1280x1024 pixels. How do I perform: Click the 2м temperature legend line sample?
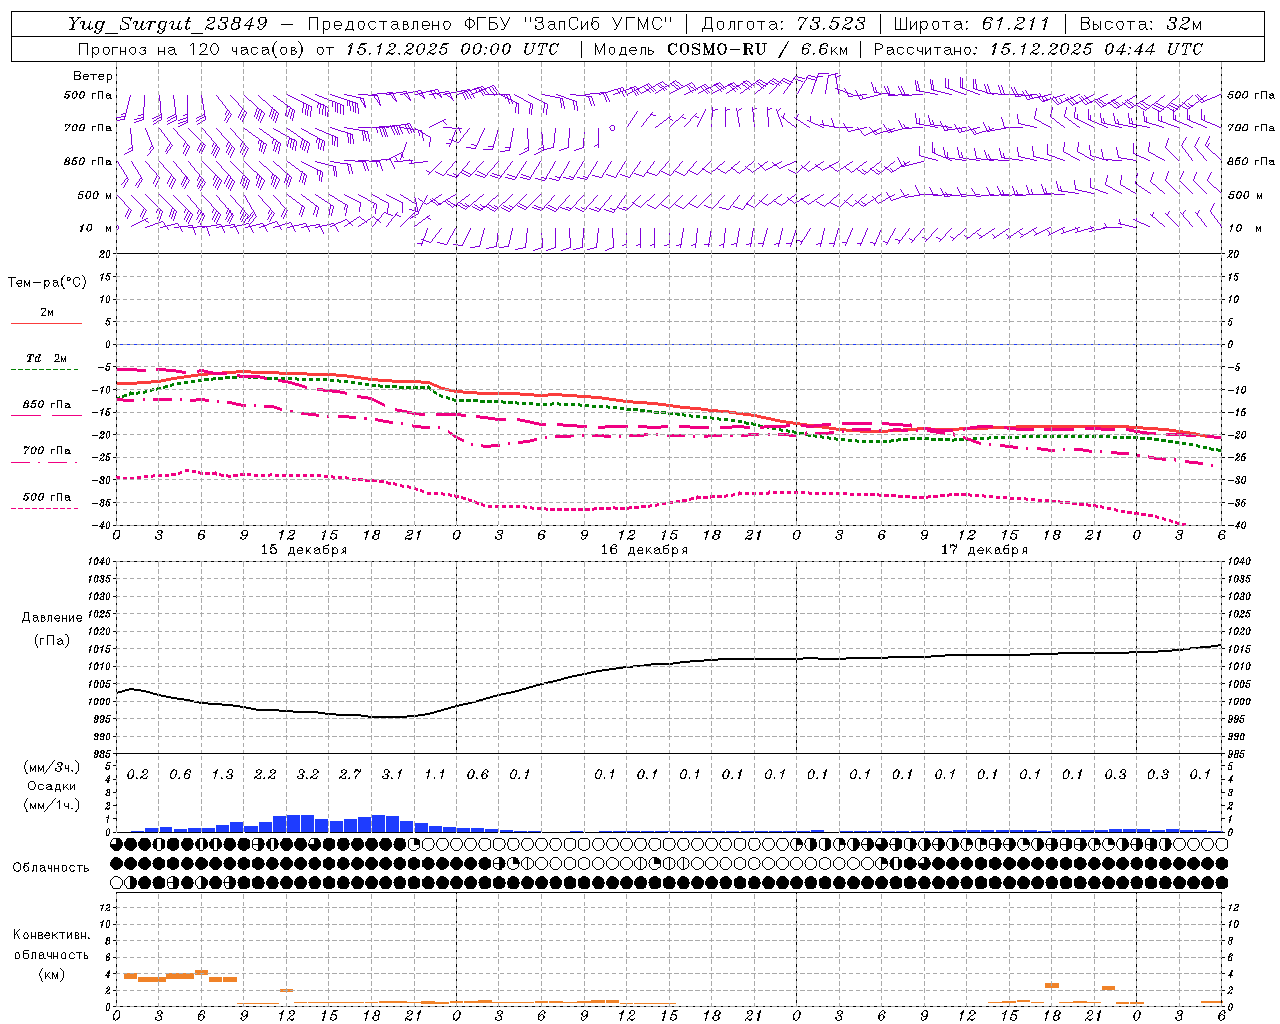[x=46, y=323]
